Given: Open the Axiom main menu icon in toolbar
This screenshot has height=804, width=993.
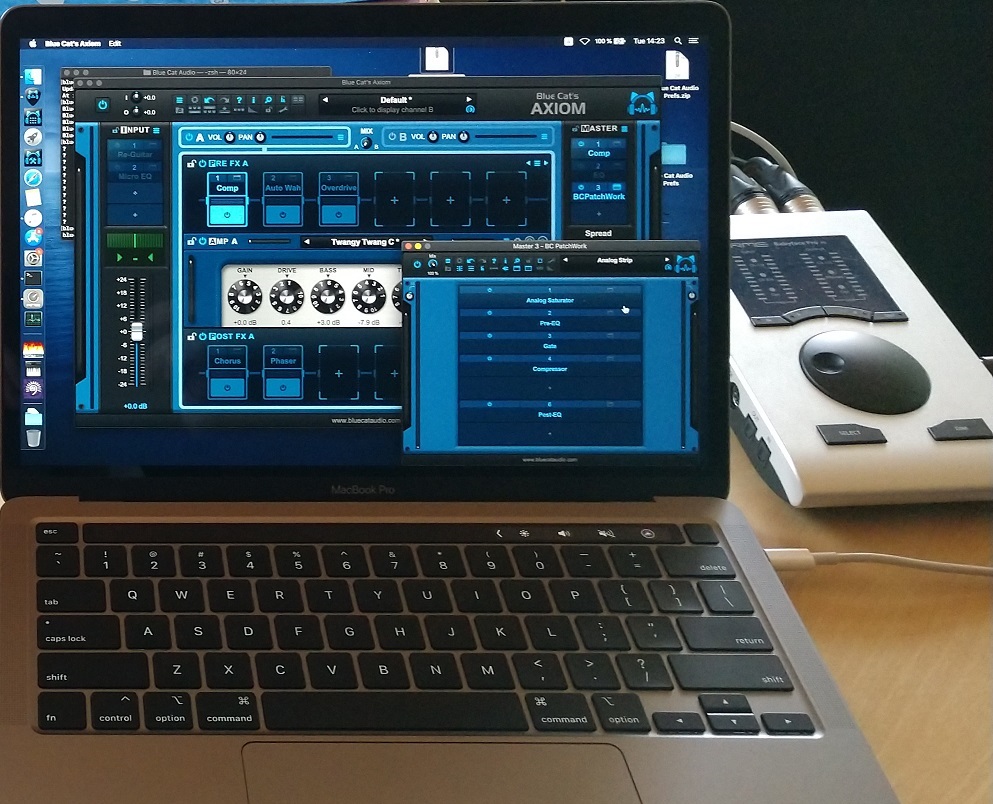Looking at the screenshot, I should pos(179,100).
